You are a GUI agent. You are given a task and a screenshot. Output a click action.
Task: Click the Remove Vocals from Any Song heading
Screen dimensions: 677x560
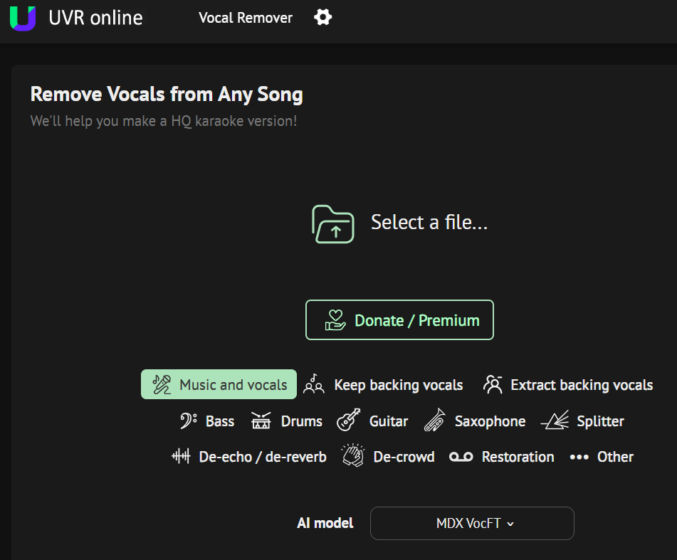pyautogui.click(x=167, y=95)
